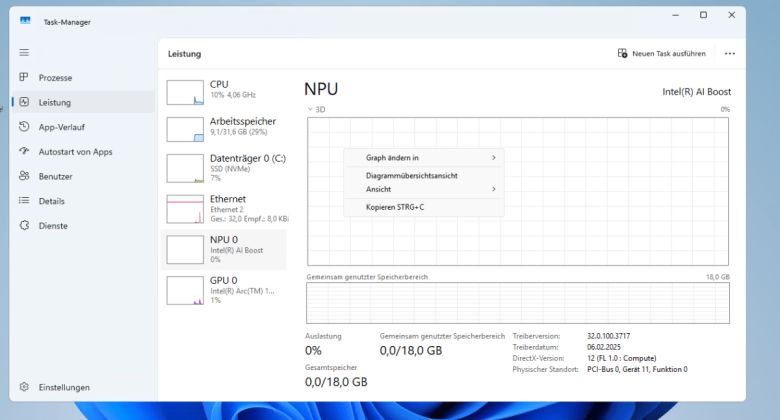Open Benutzer via the users icon
The width and height of the screenshot is (780, 420).
tap(24, 176)
